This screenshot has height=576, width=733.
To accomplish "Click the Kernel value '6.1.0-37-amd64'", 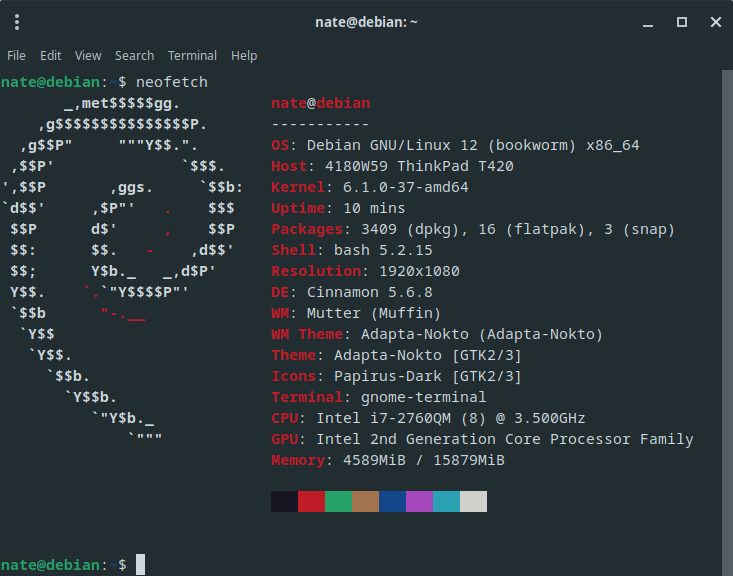I will pyautogui.click(x=406, y=187).
